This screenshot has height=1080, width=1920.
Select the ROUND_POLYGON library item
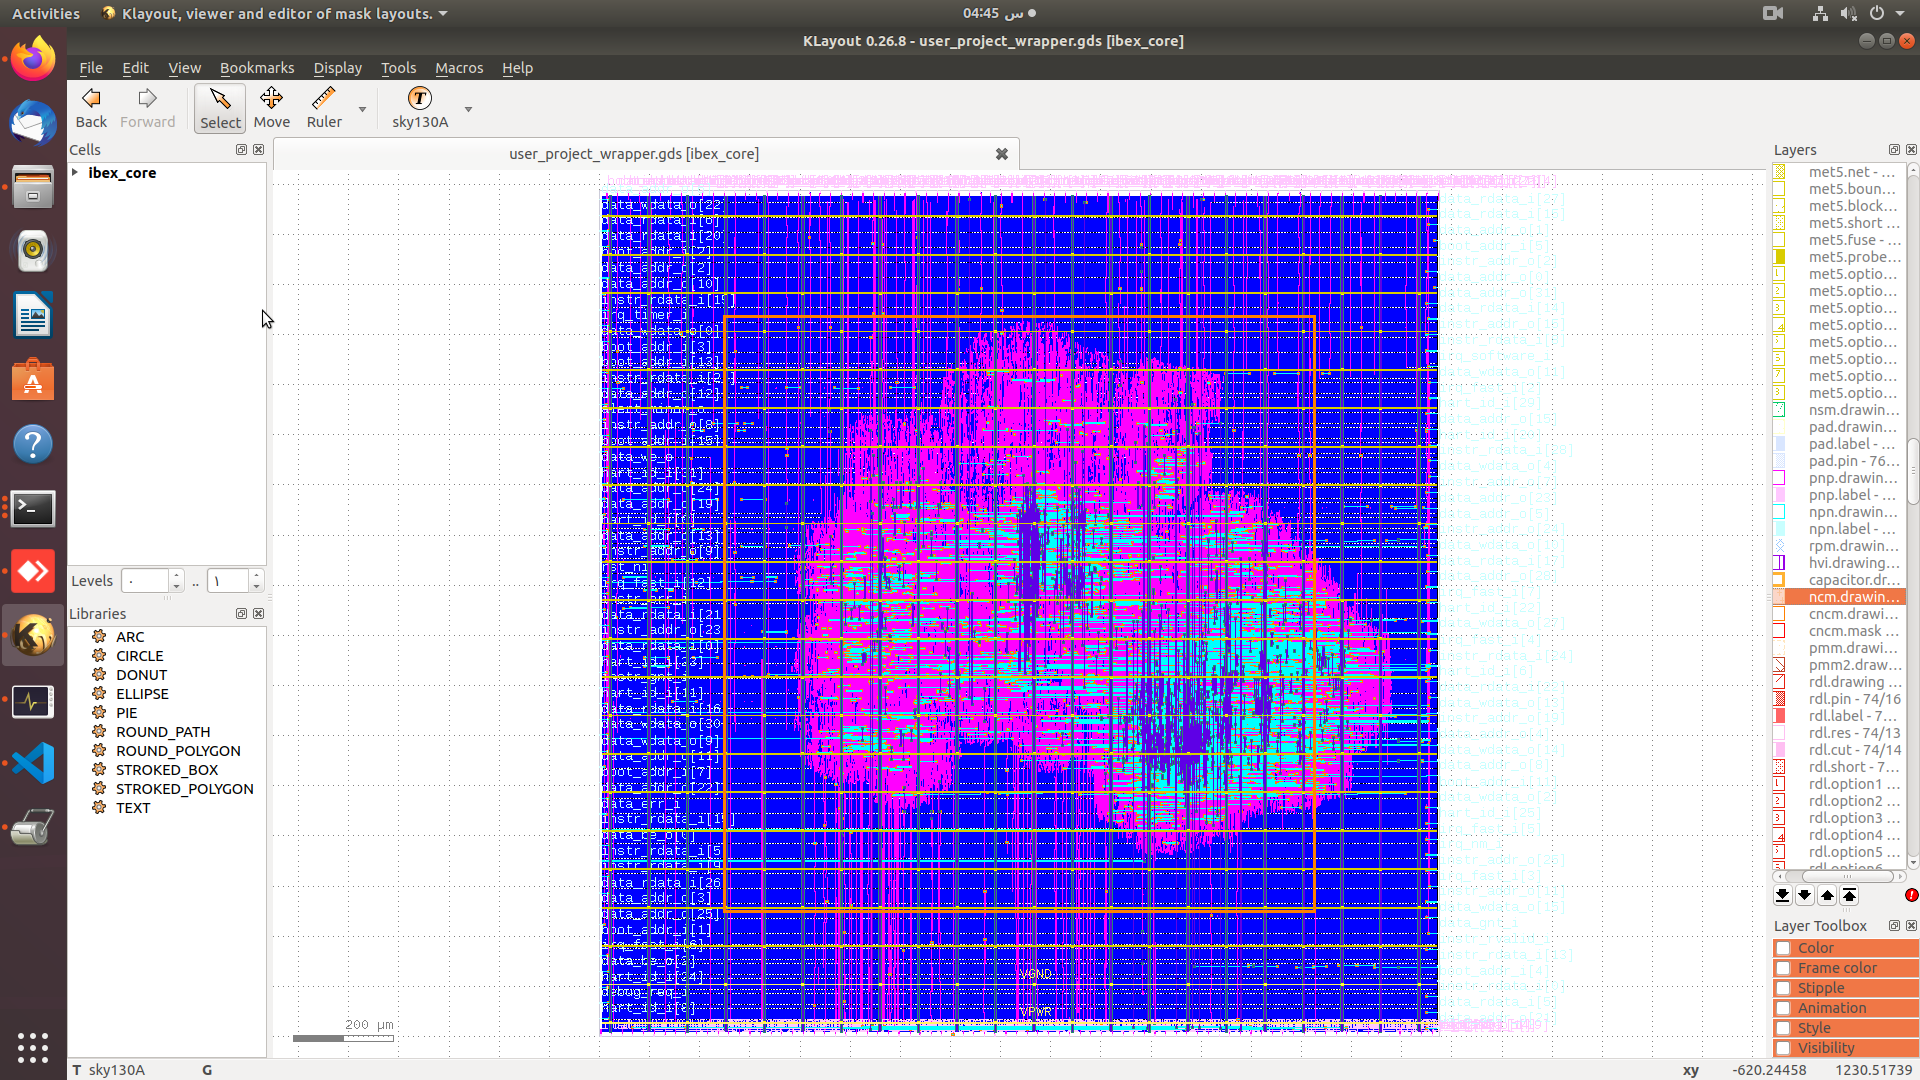[178, 751]
